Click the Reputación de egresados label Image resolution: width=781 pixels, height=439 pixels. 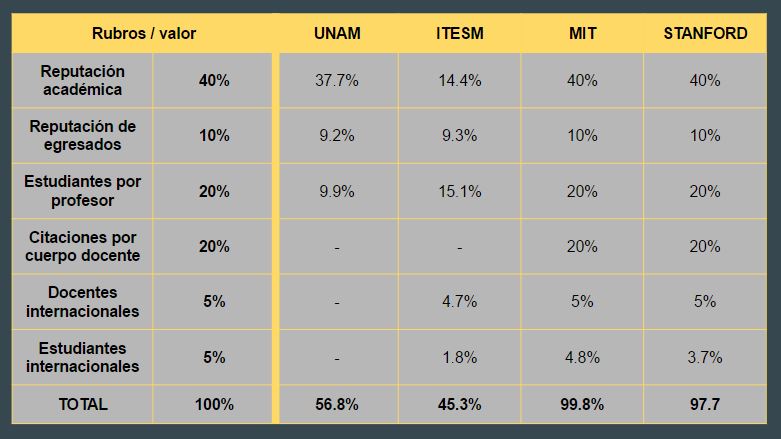pyautogui.click(x=83, y=136)
